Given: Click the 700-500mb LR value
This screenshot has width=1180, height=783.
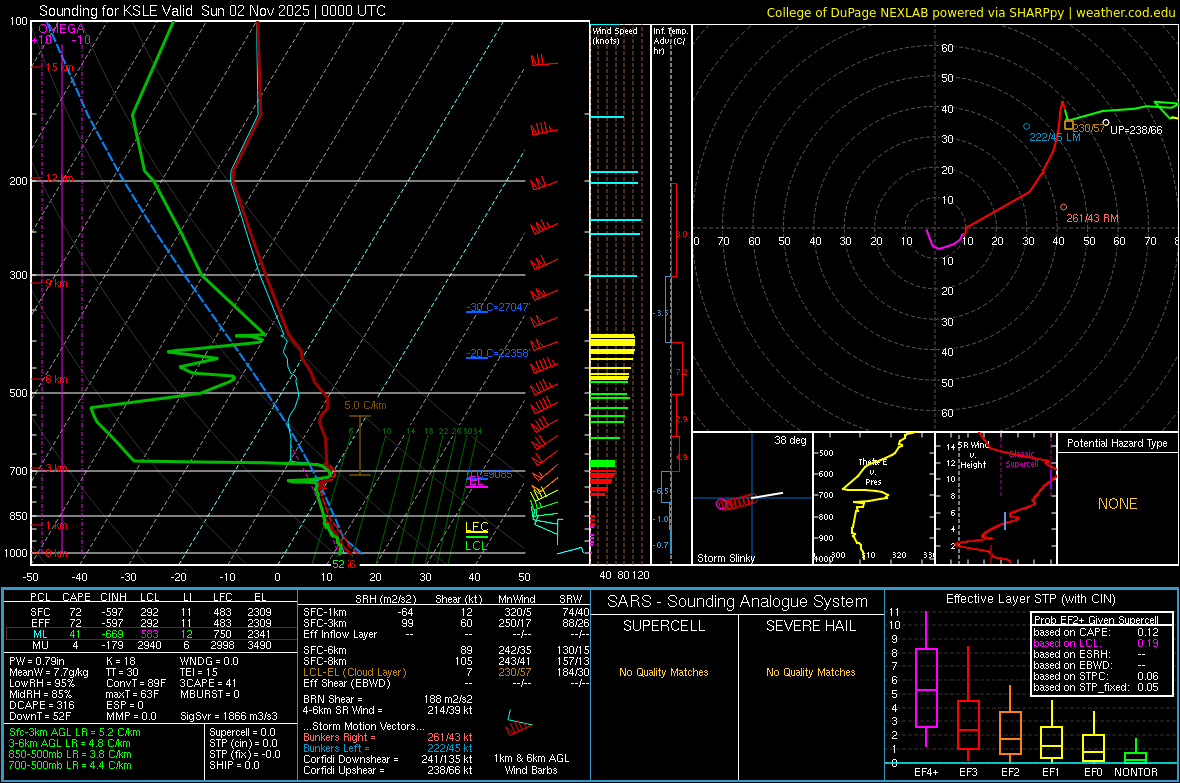Looking at the screenshot, I should click(x=70, y=765).
